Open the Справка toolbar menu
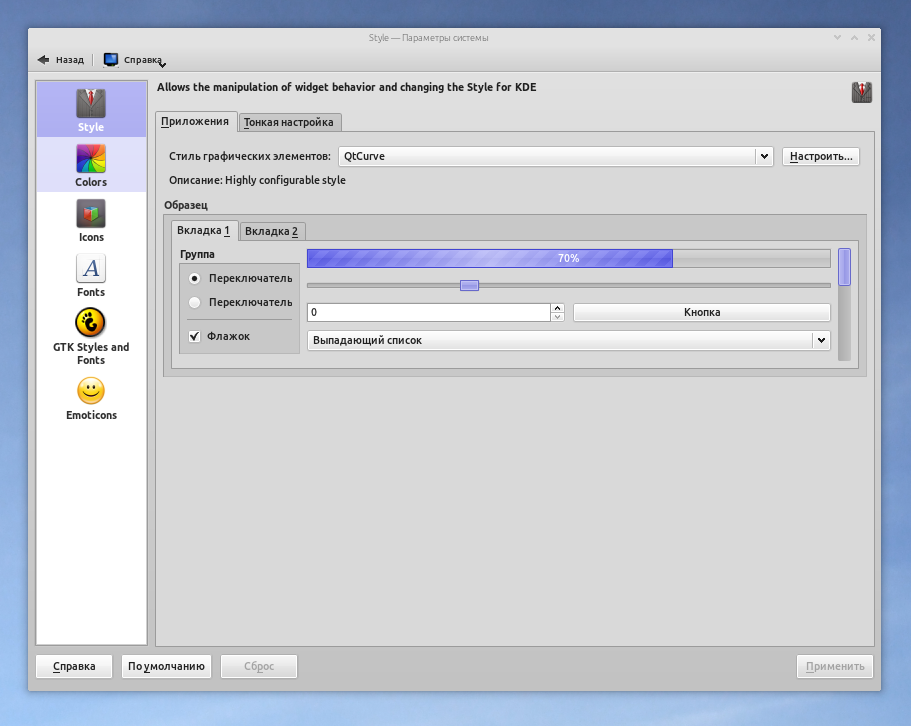Image resolution: width=911 pixels, height=726 pixels. pyautogui.click(x=135, y=60)
